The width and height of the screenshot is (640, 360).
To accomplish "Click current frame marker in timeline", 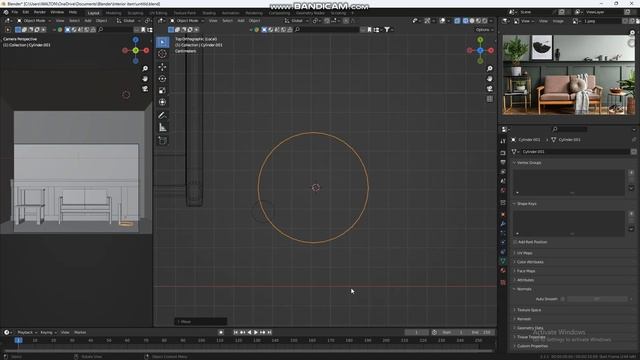I will click(18, 340).
